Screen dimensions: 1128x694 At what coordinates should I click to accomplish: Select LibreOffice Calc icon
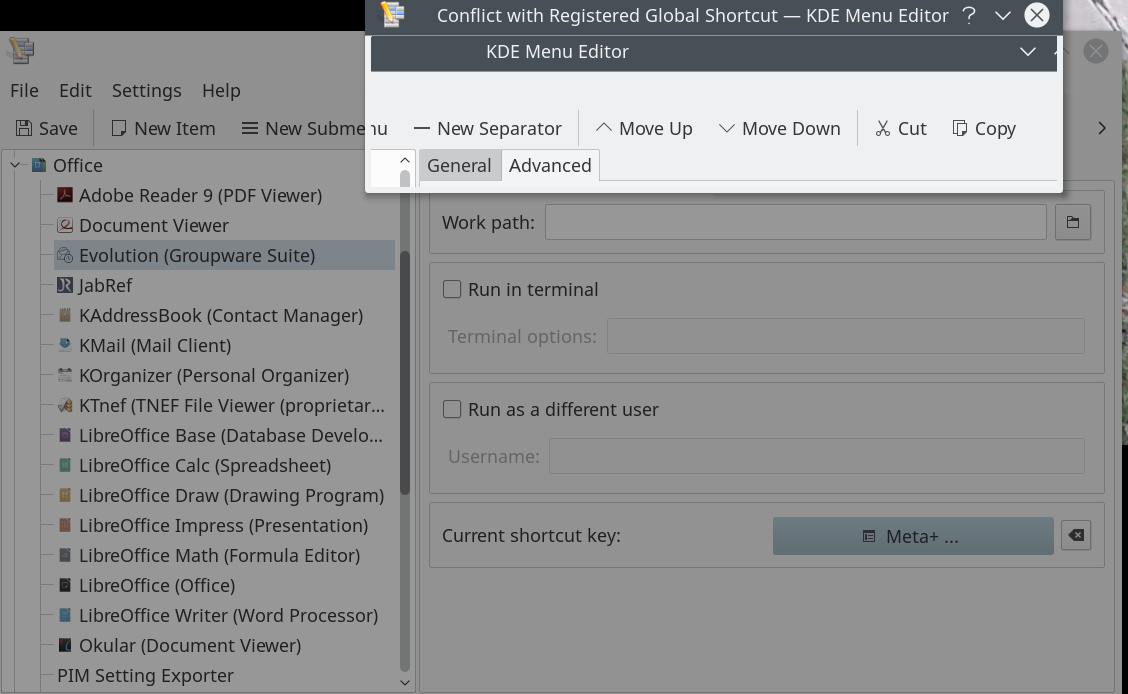coord(65,465)
